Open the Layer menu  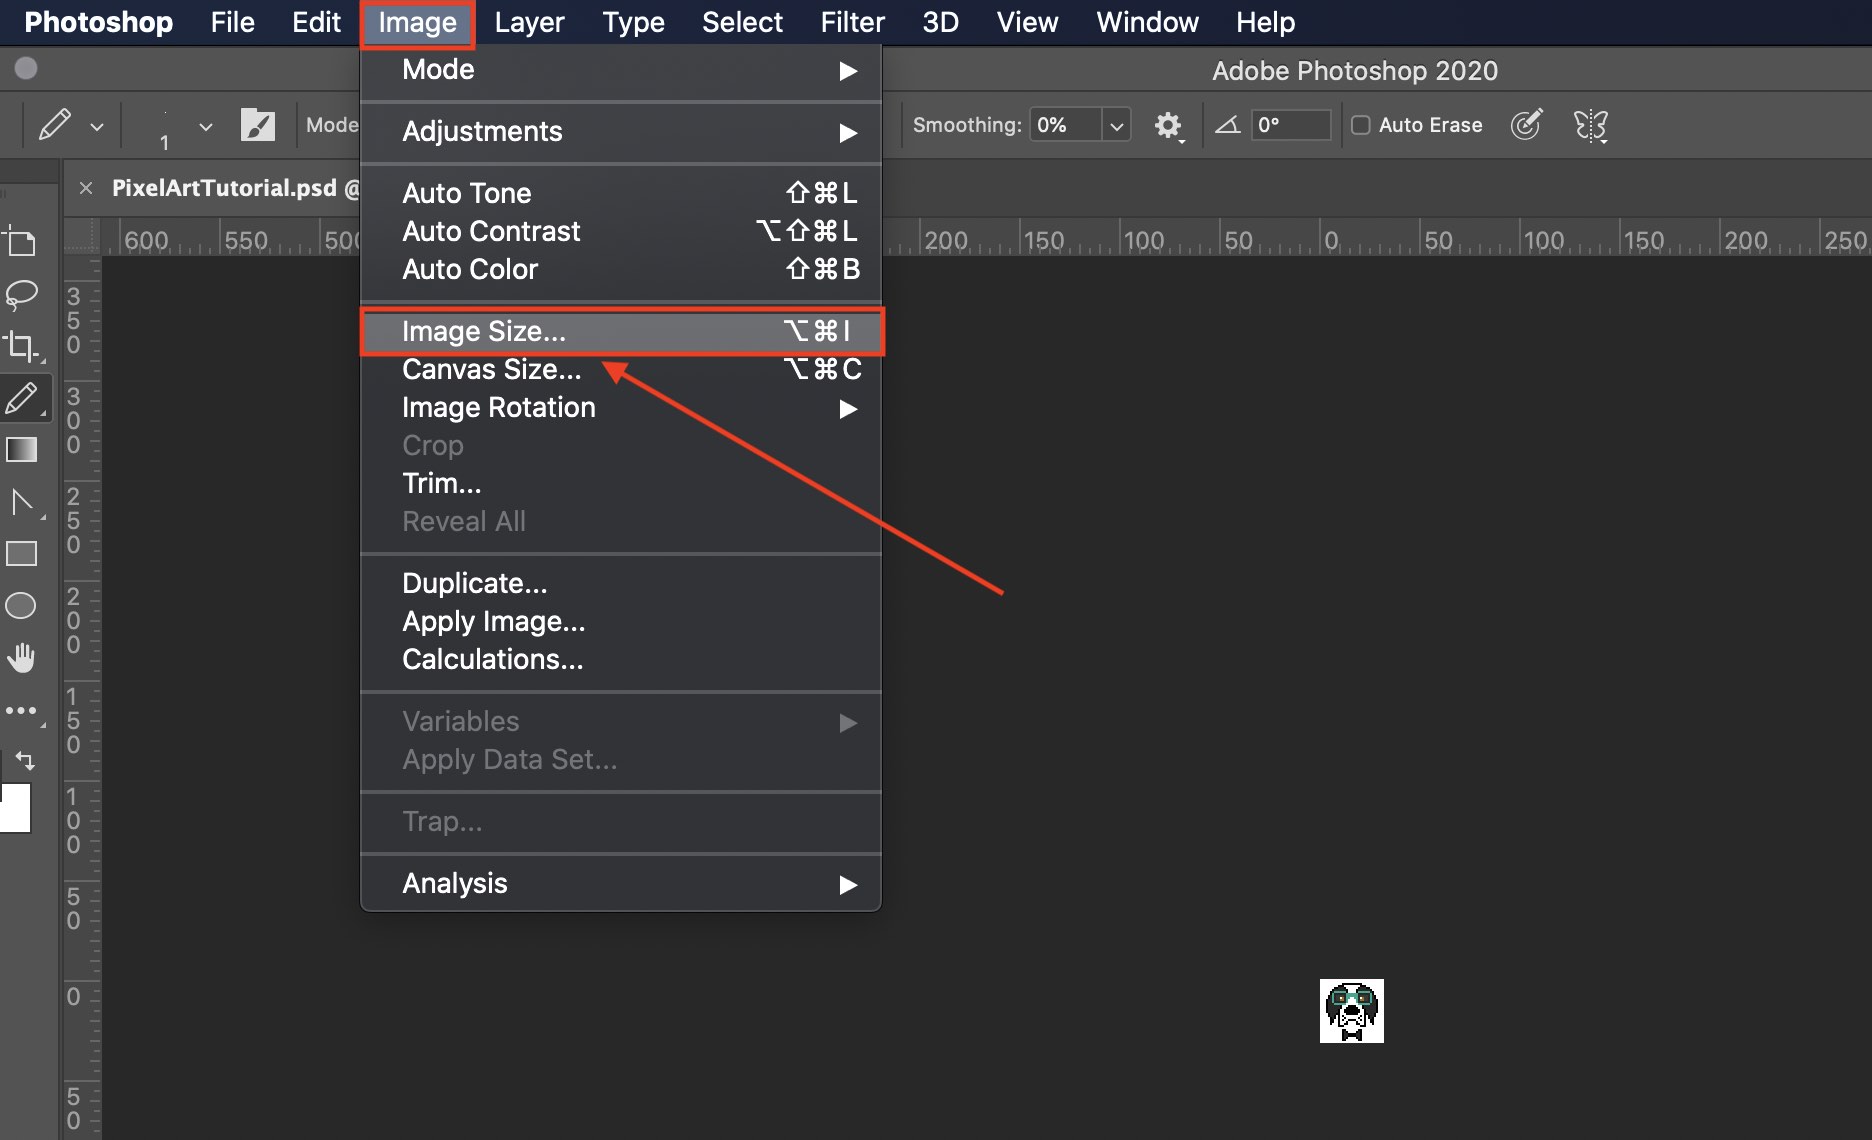point(529,22)
